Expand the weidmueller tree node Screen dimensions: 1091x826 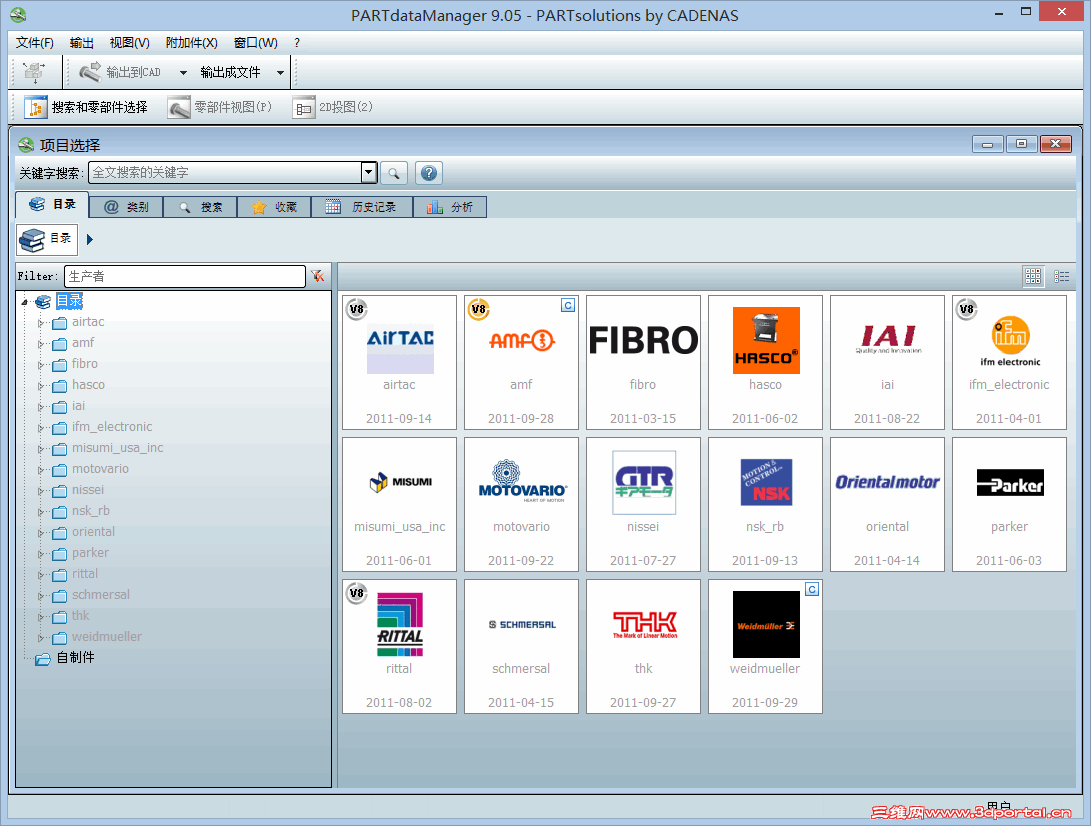click(41, 637)
